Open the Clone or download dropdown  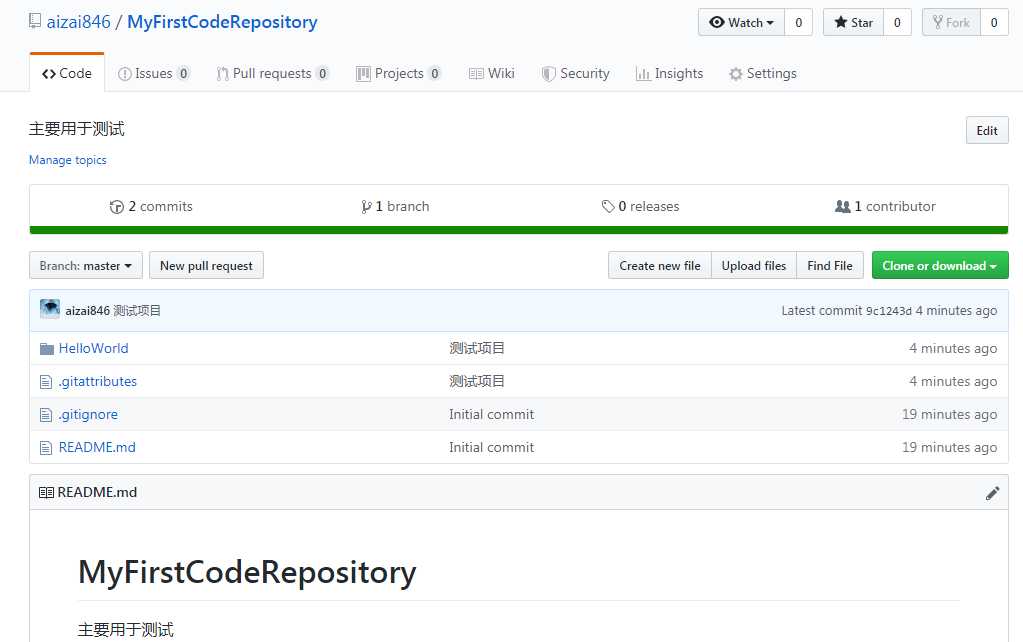click(940, 266)
